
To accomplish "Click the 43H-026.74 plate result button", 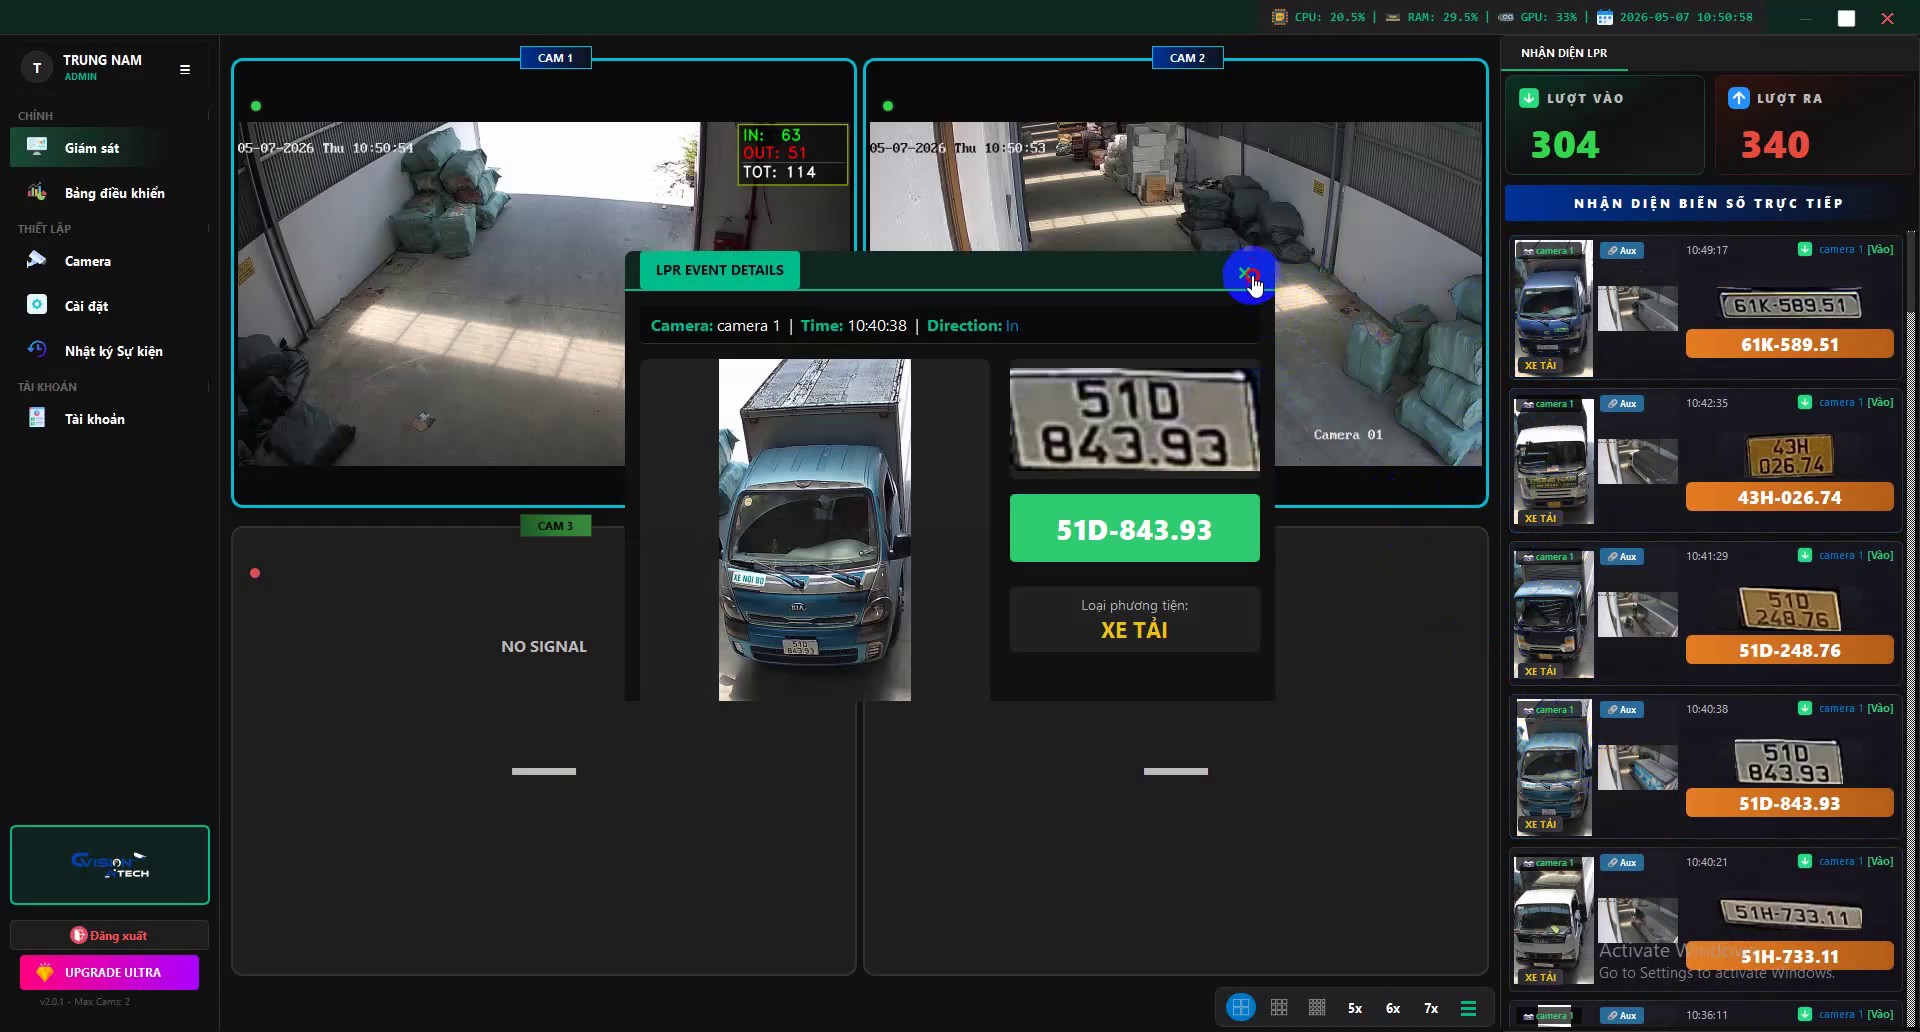I will [x=1789, y=497].
